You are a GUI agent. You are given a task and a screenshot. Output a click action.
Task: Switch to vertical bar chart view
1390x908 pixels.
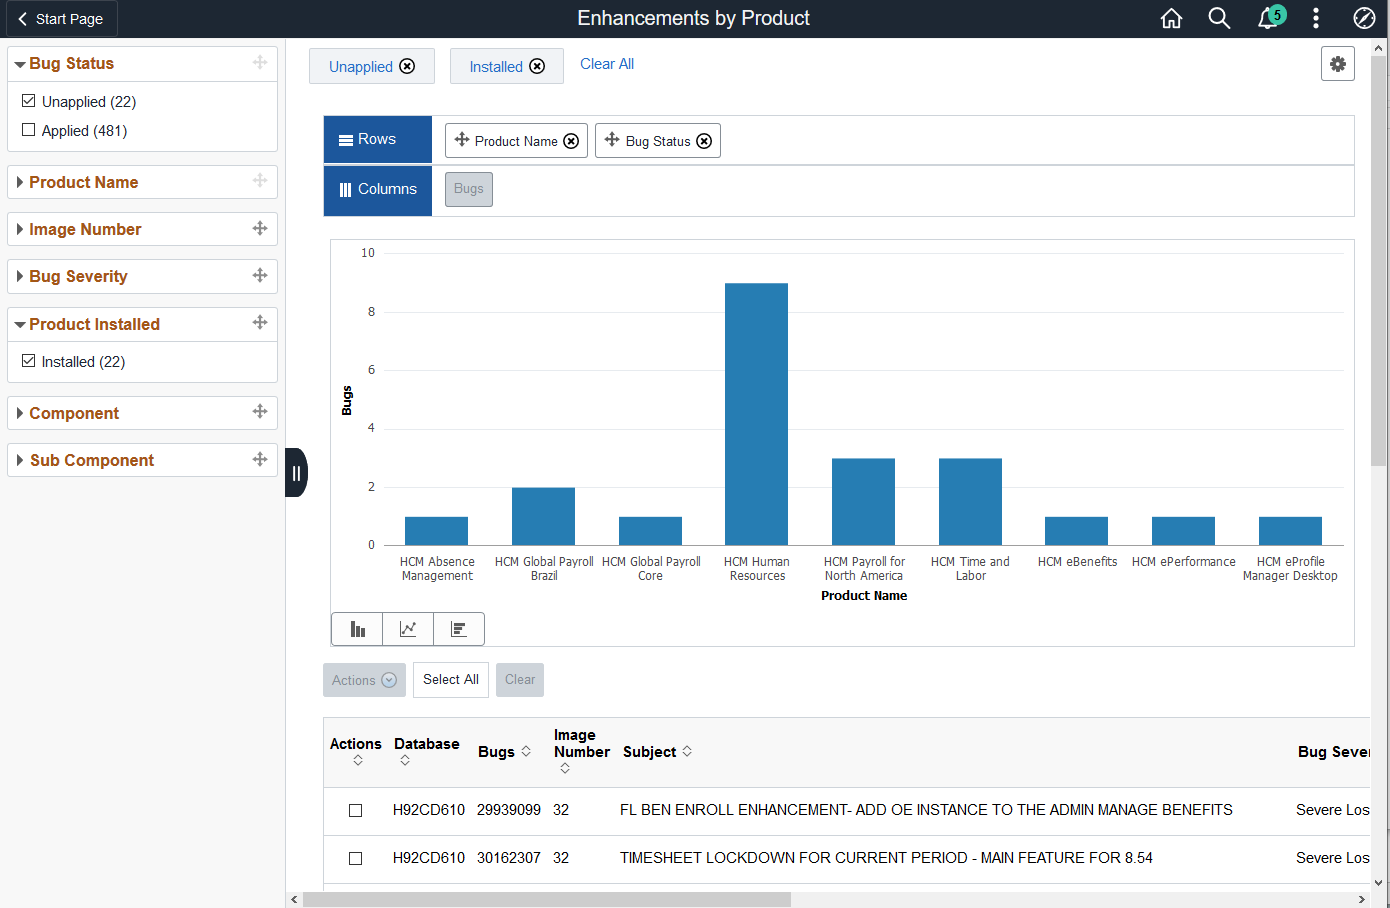pyautogui.click(x=357, y=629)
